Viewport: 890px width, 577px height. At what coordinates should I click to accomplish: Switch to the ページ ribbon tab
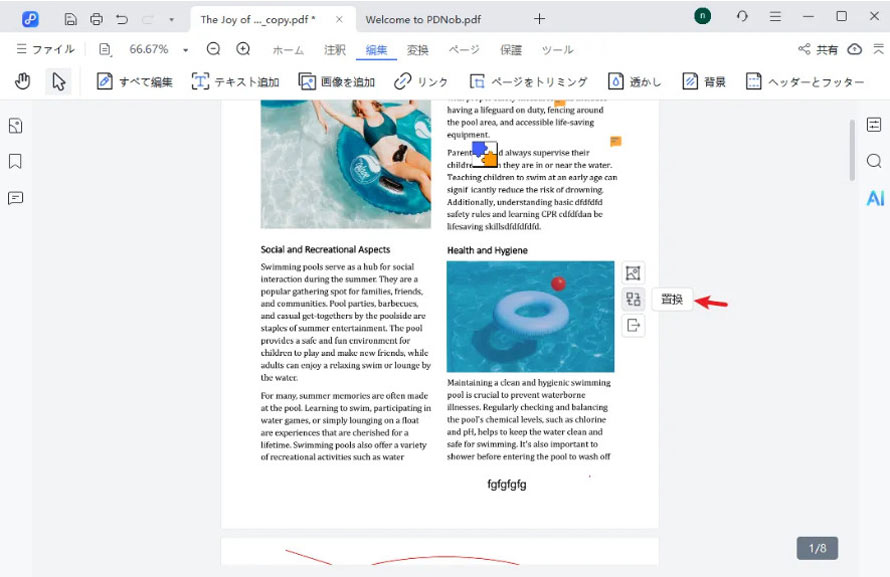pos(464,50)
